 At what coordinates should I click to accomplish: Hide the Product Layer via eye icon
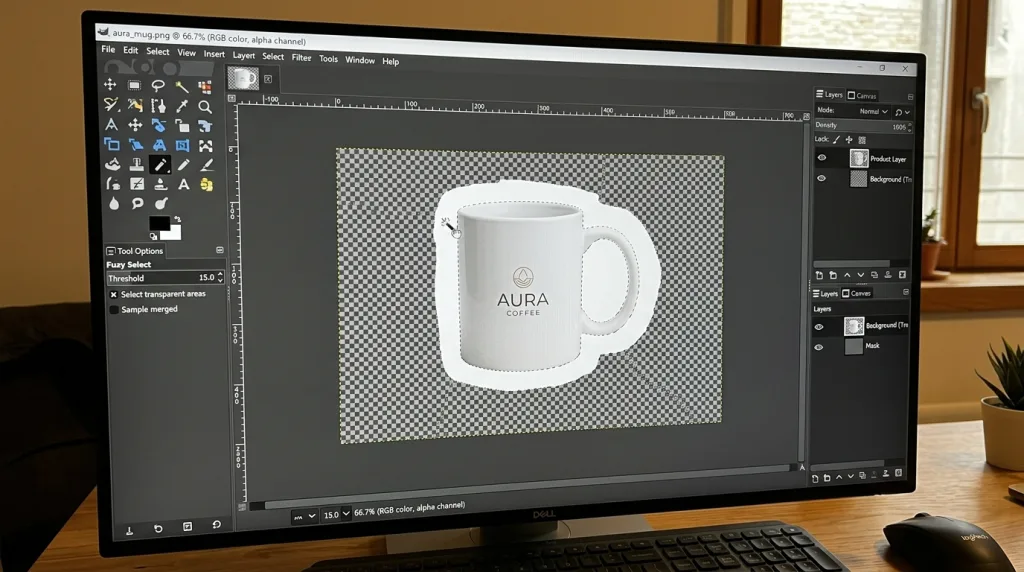(x=822, y=157)
